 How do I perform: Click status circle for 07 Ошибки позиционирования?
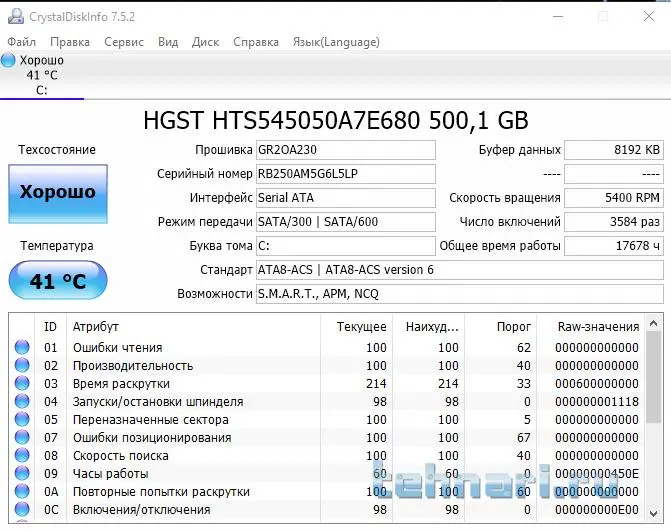coord(22,437)
